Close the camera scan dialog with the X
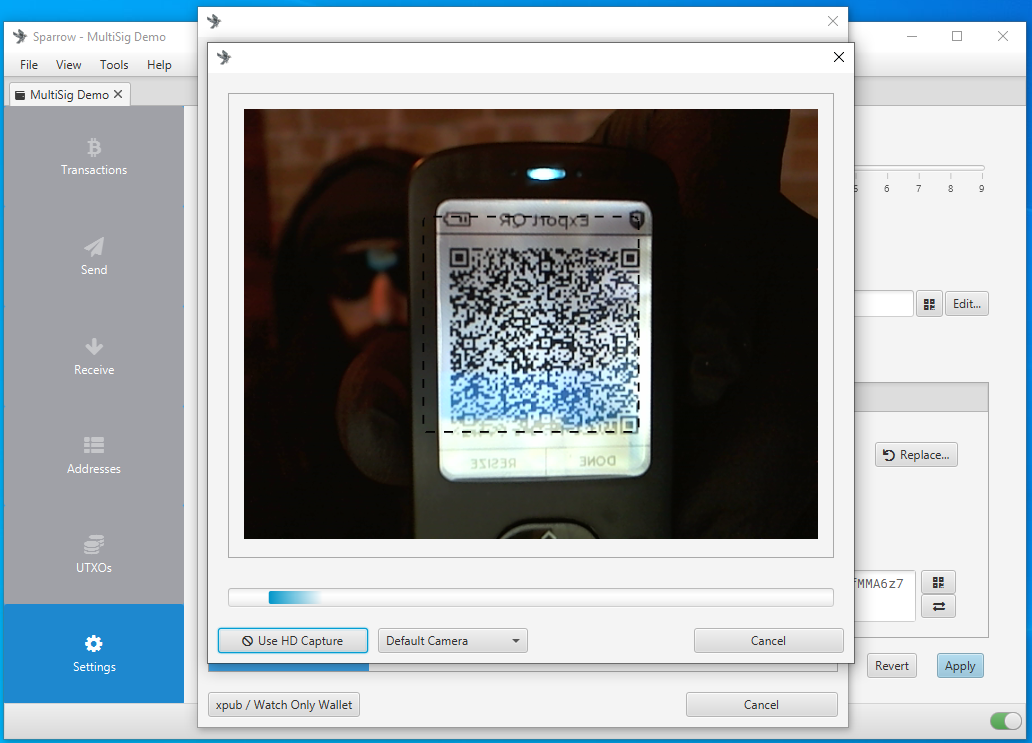Image resolution: width=1032 pixels, height=743 pixels. [838, 57]
